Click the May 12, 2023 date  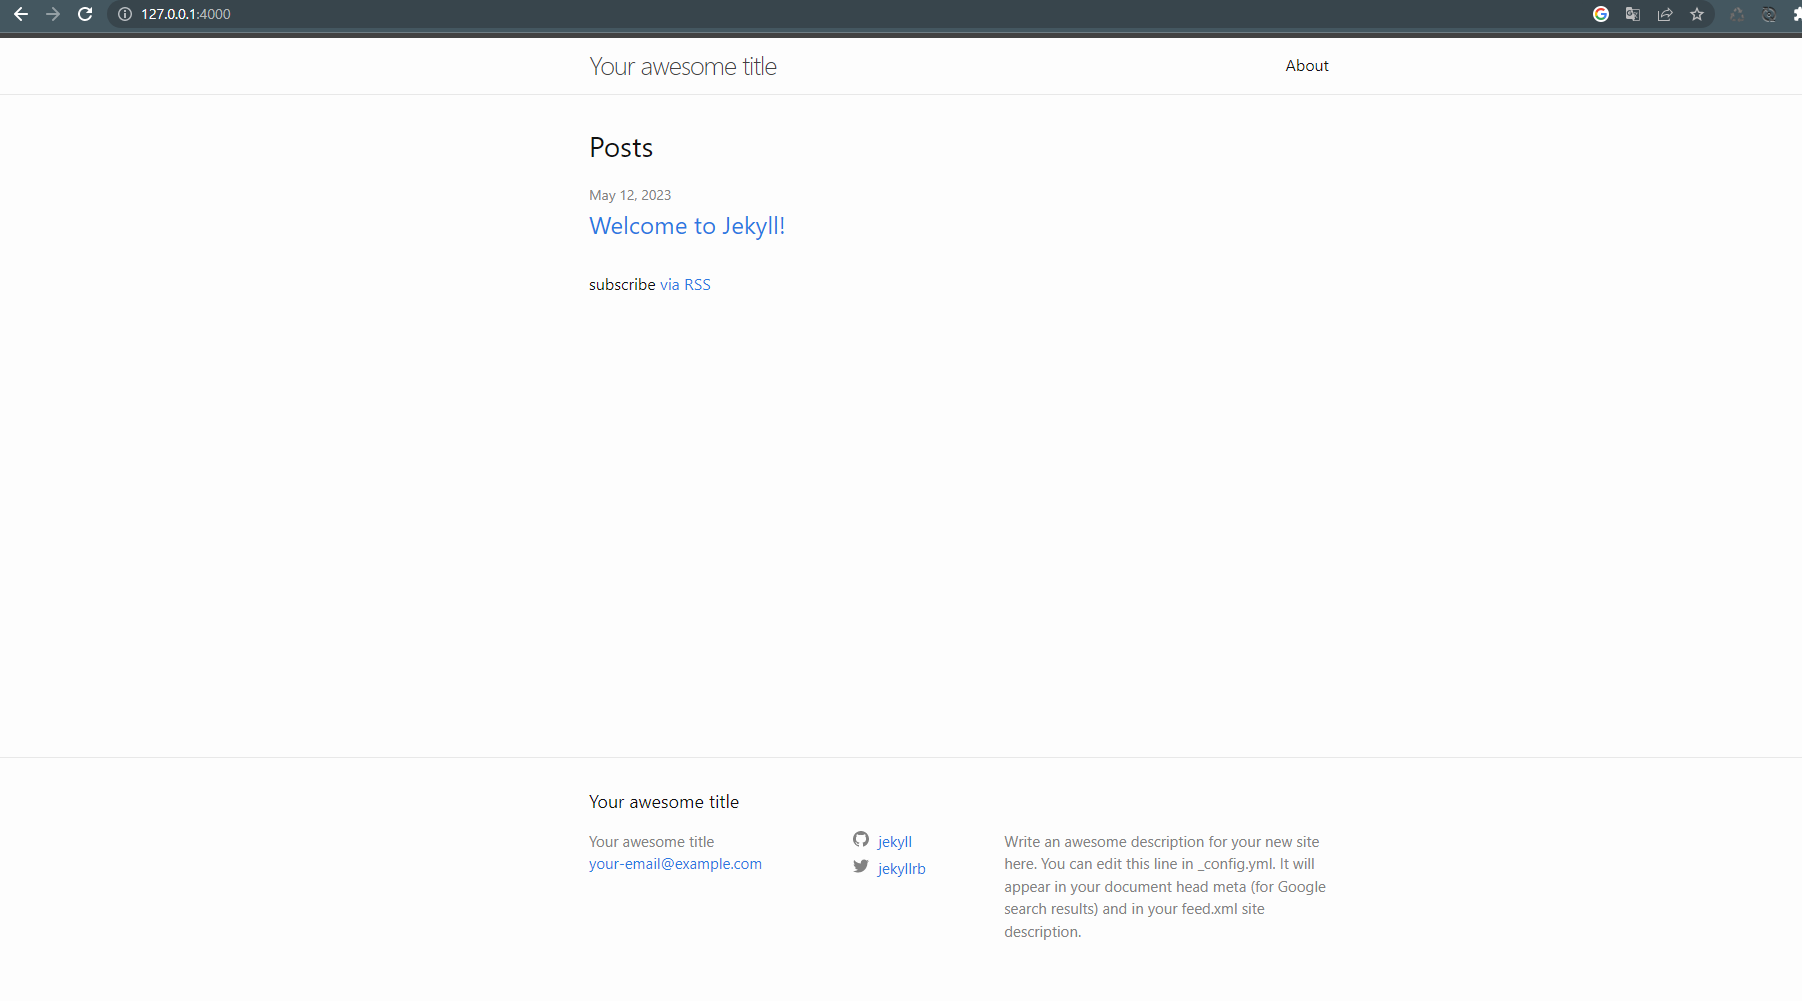[x=630, y=195]
